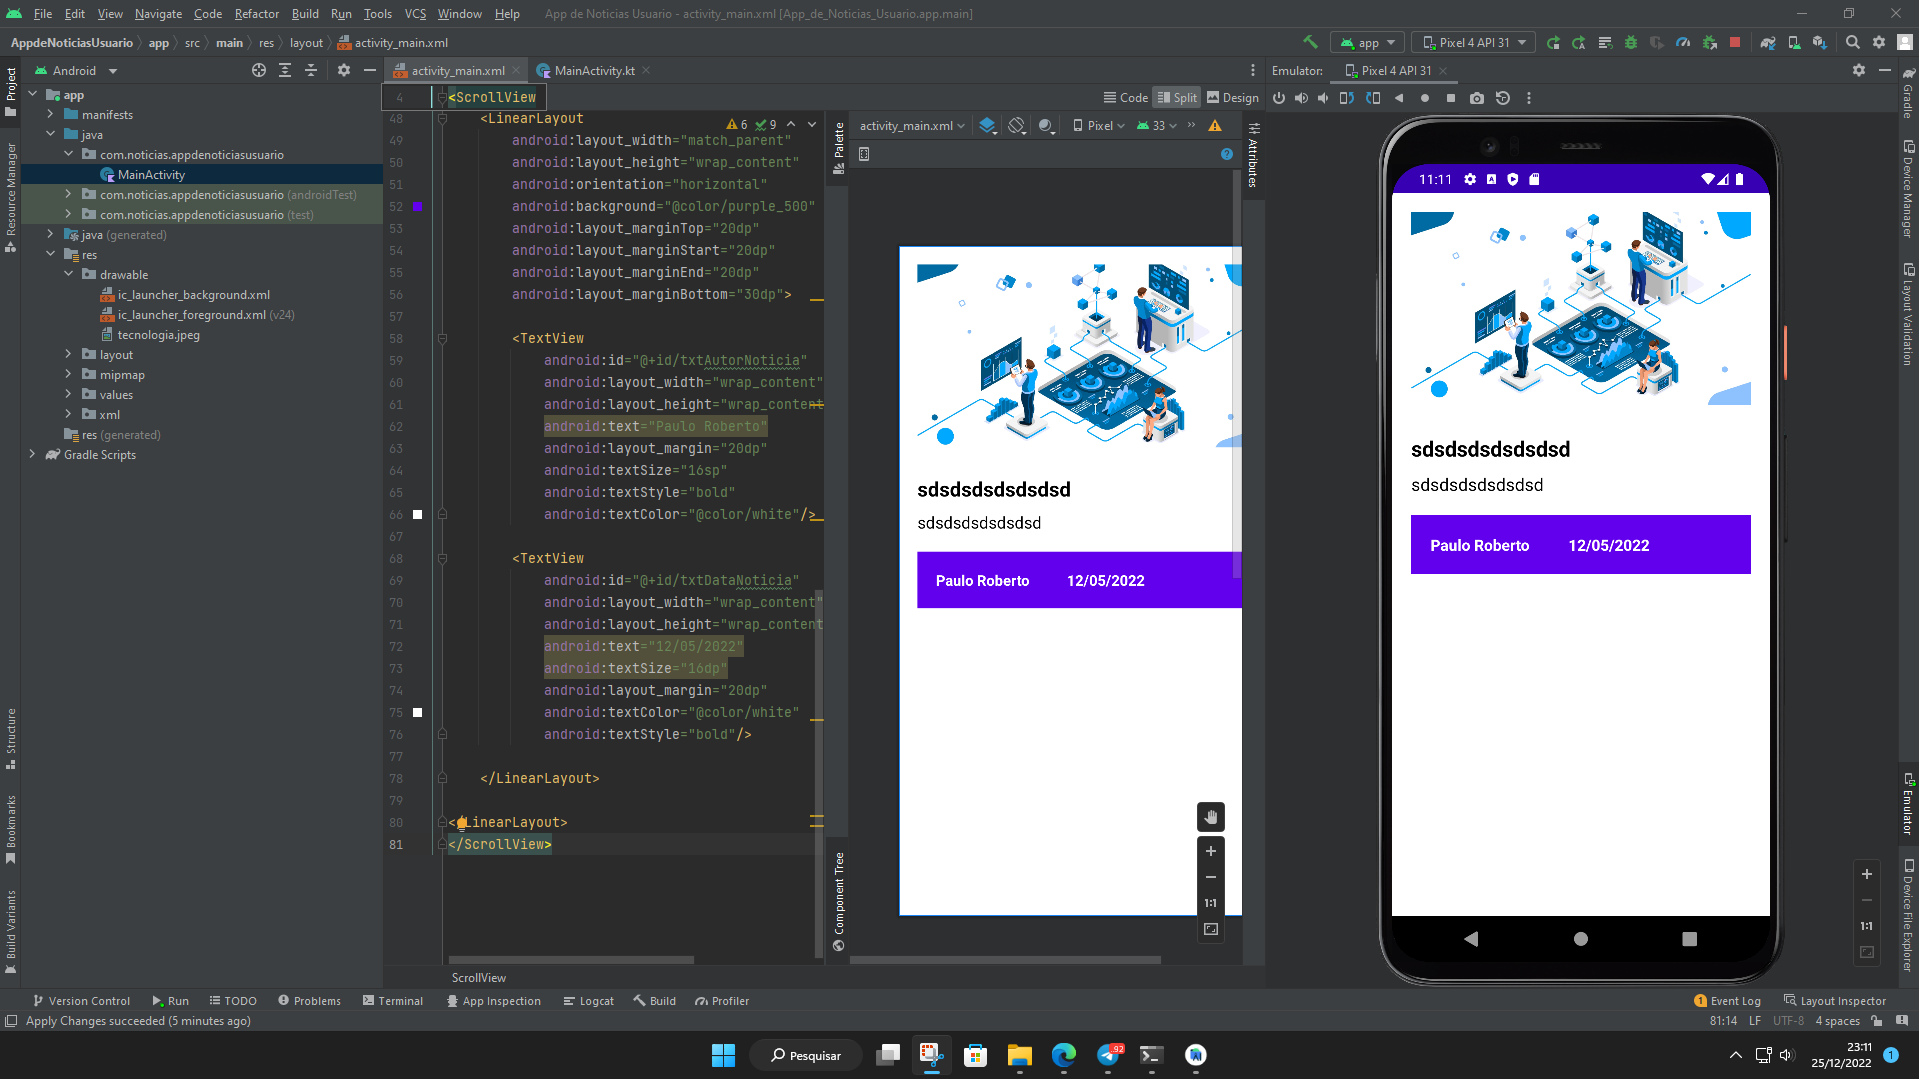This screenshot has width=1919, height=1079.
Task: Switch to Split view mode
Action: click(x=1176, y=97)
